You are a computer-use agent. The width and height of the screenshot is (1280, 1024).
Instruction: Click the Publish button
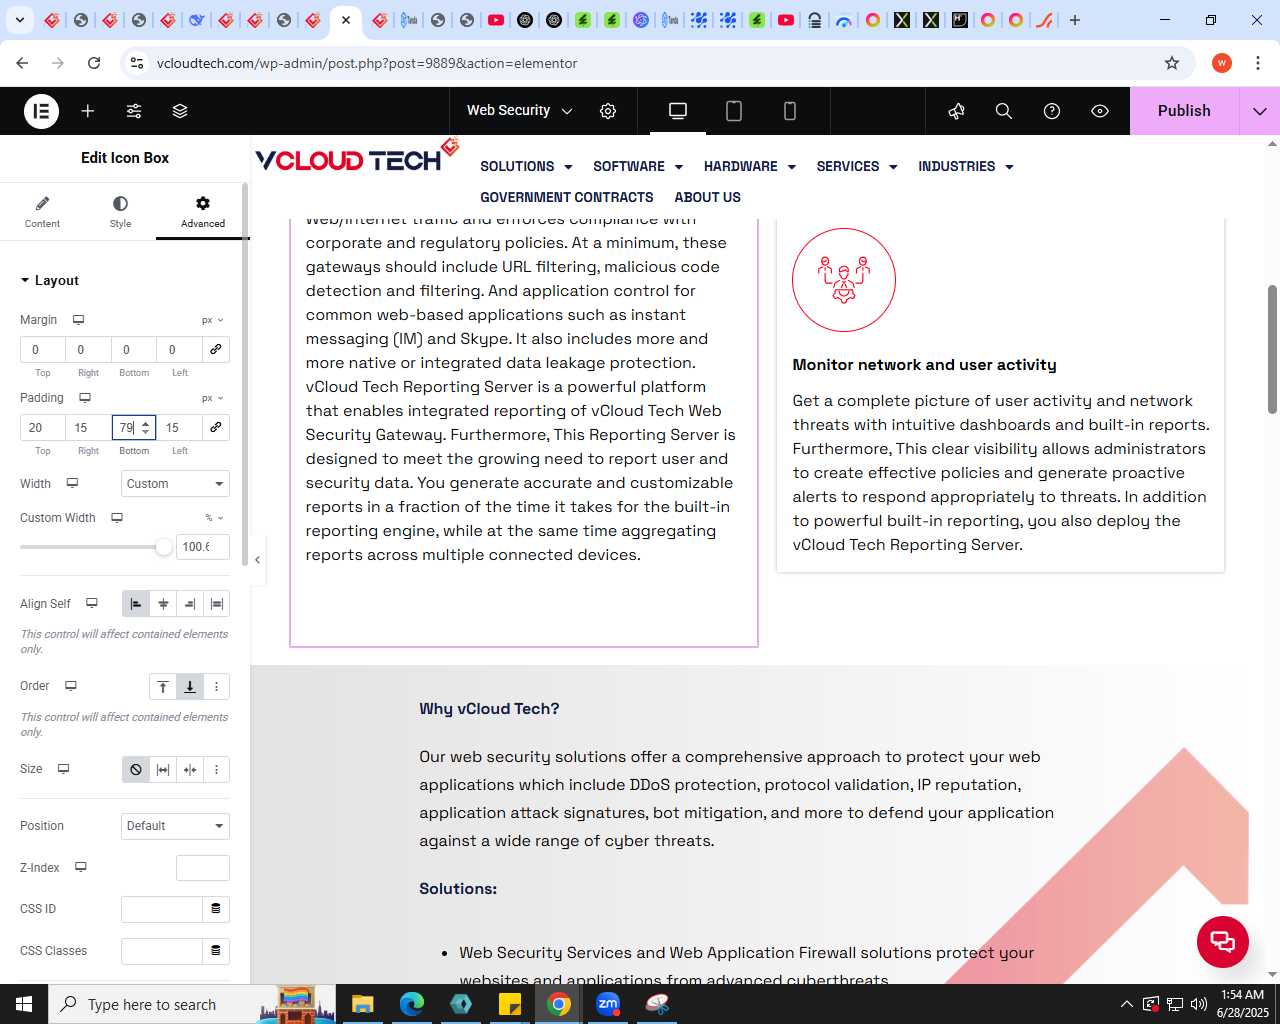coord(1184,111)
